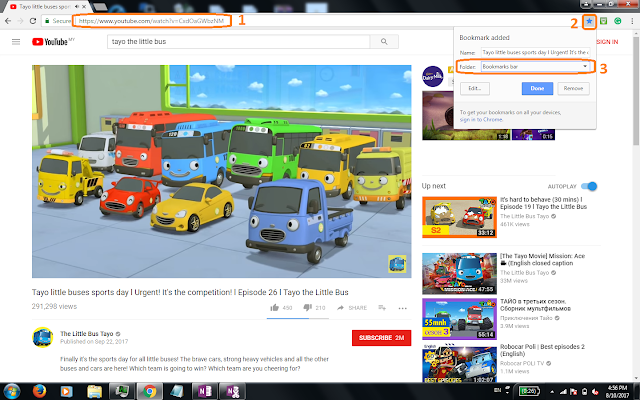Image resolution: width=640 pixels, height=400 pixels.
Task: Click the SIGN IN link
Action: 607,42
